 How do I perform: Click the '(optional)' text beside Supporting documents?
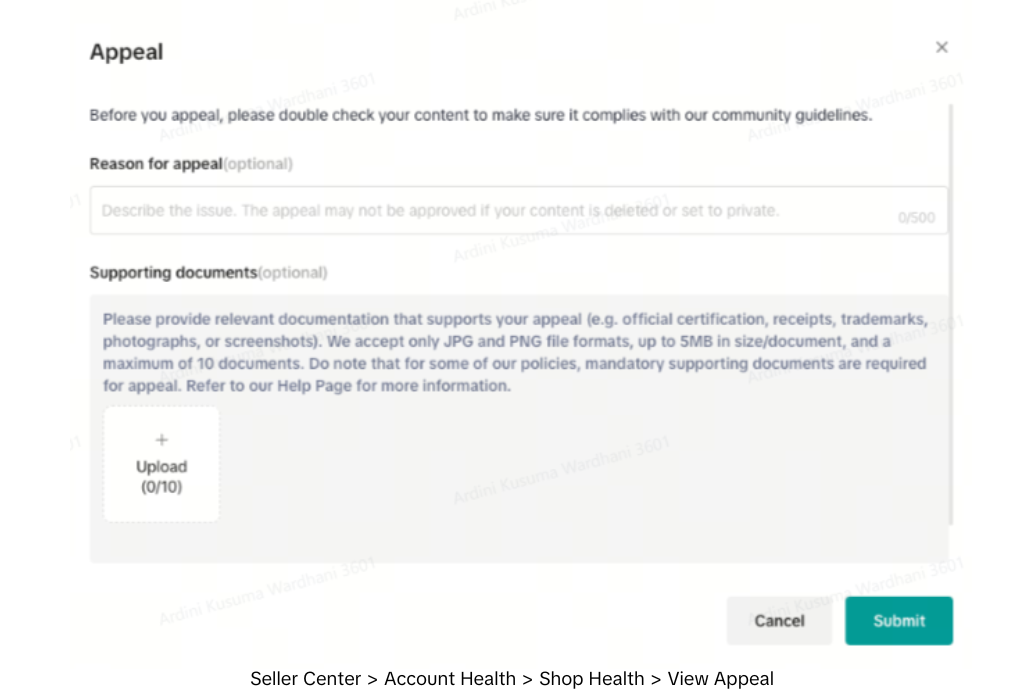(293, 272)
